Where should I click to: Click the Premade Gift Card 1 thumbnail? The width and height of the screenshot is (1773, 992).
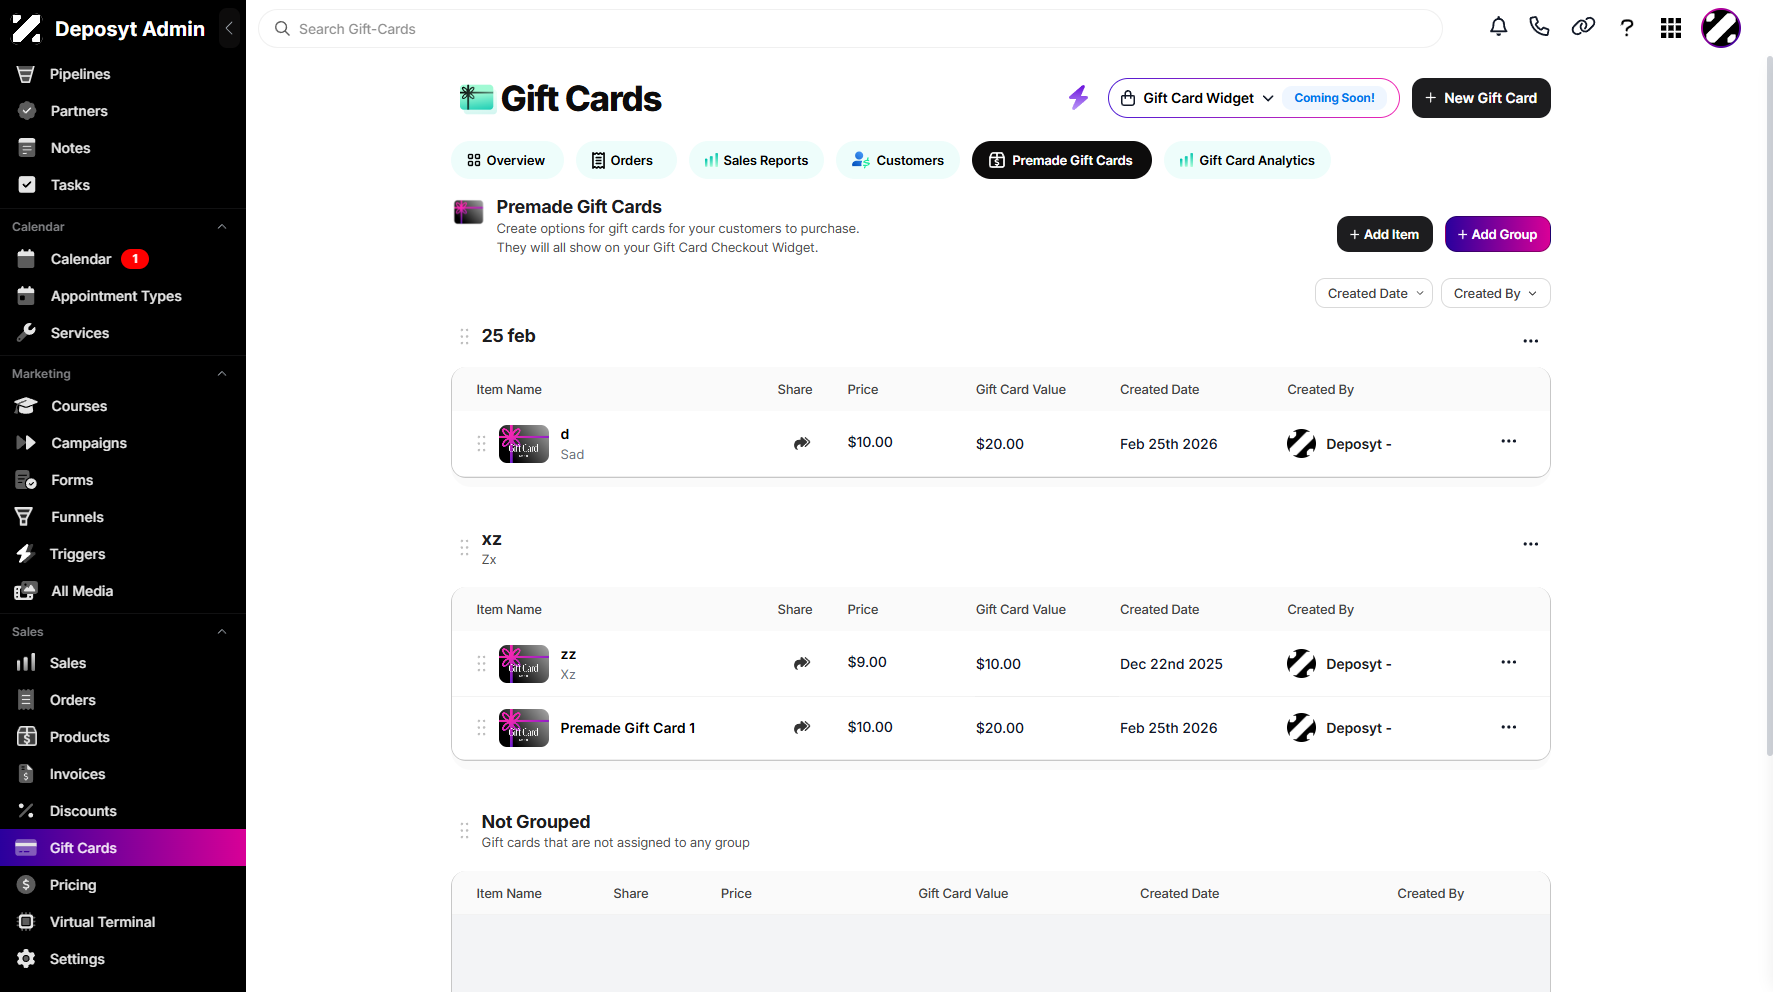tap(524, 728)
